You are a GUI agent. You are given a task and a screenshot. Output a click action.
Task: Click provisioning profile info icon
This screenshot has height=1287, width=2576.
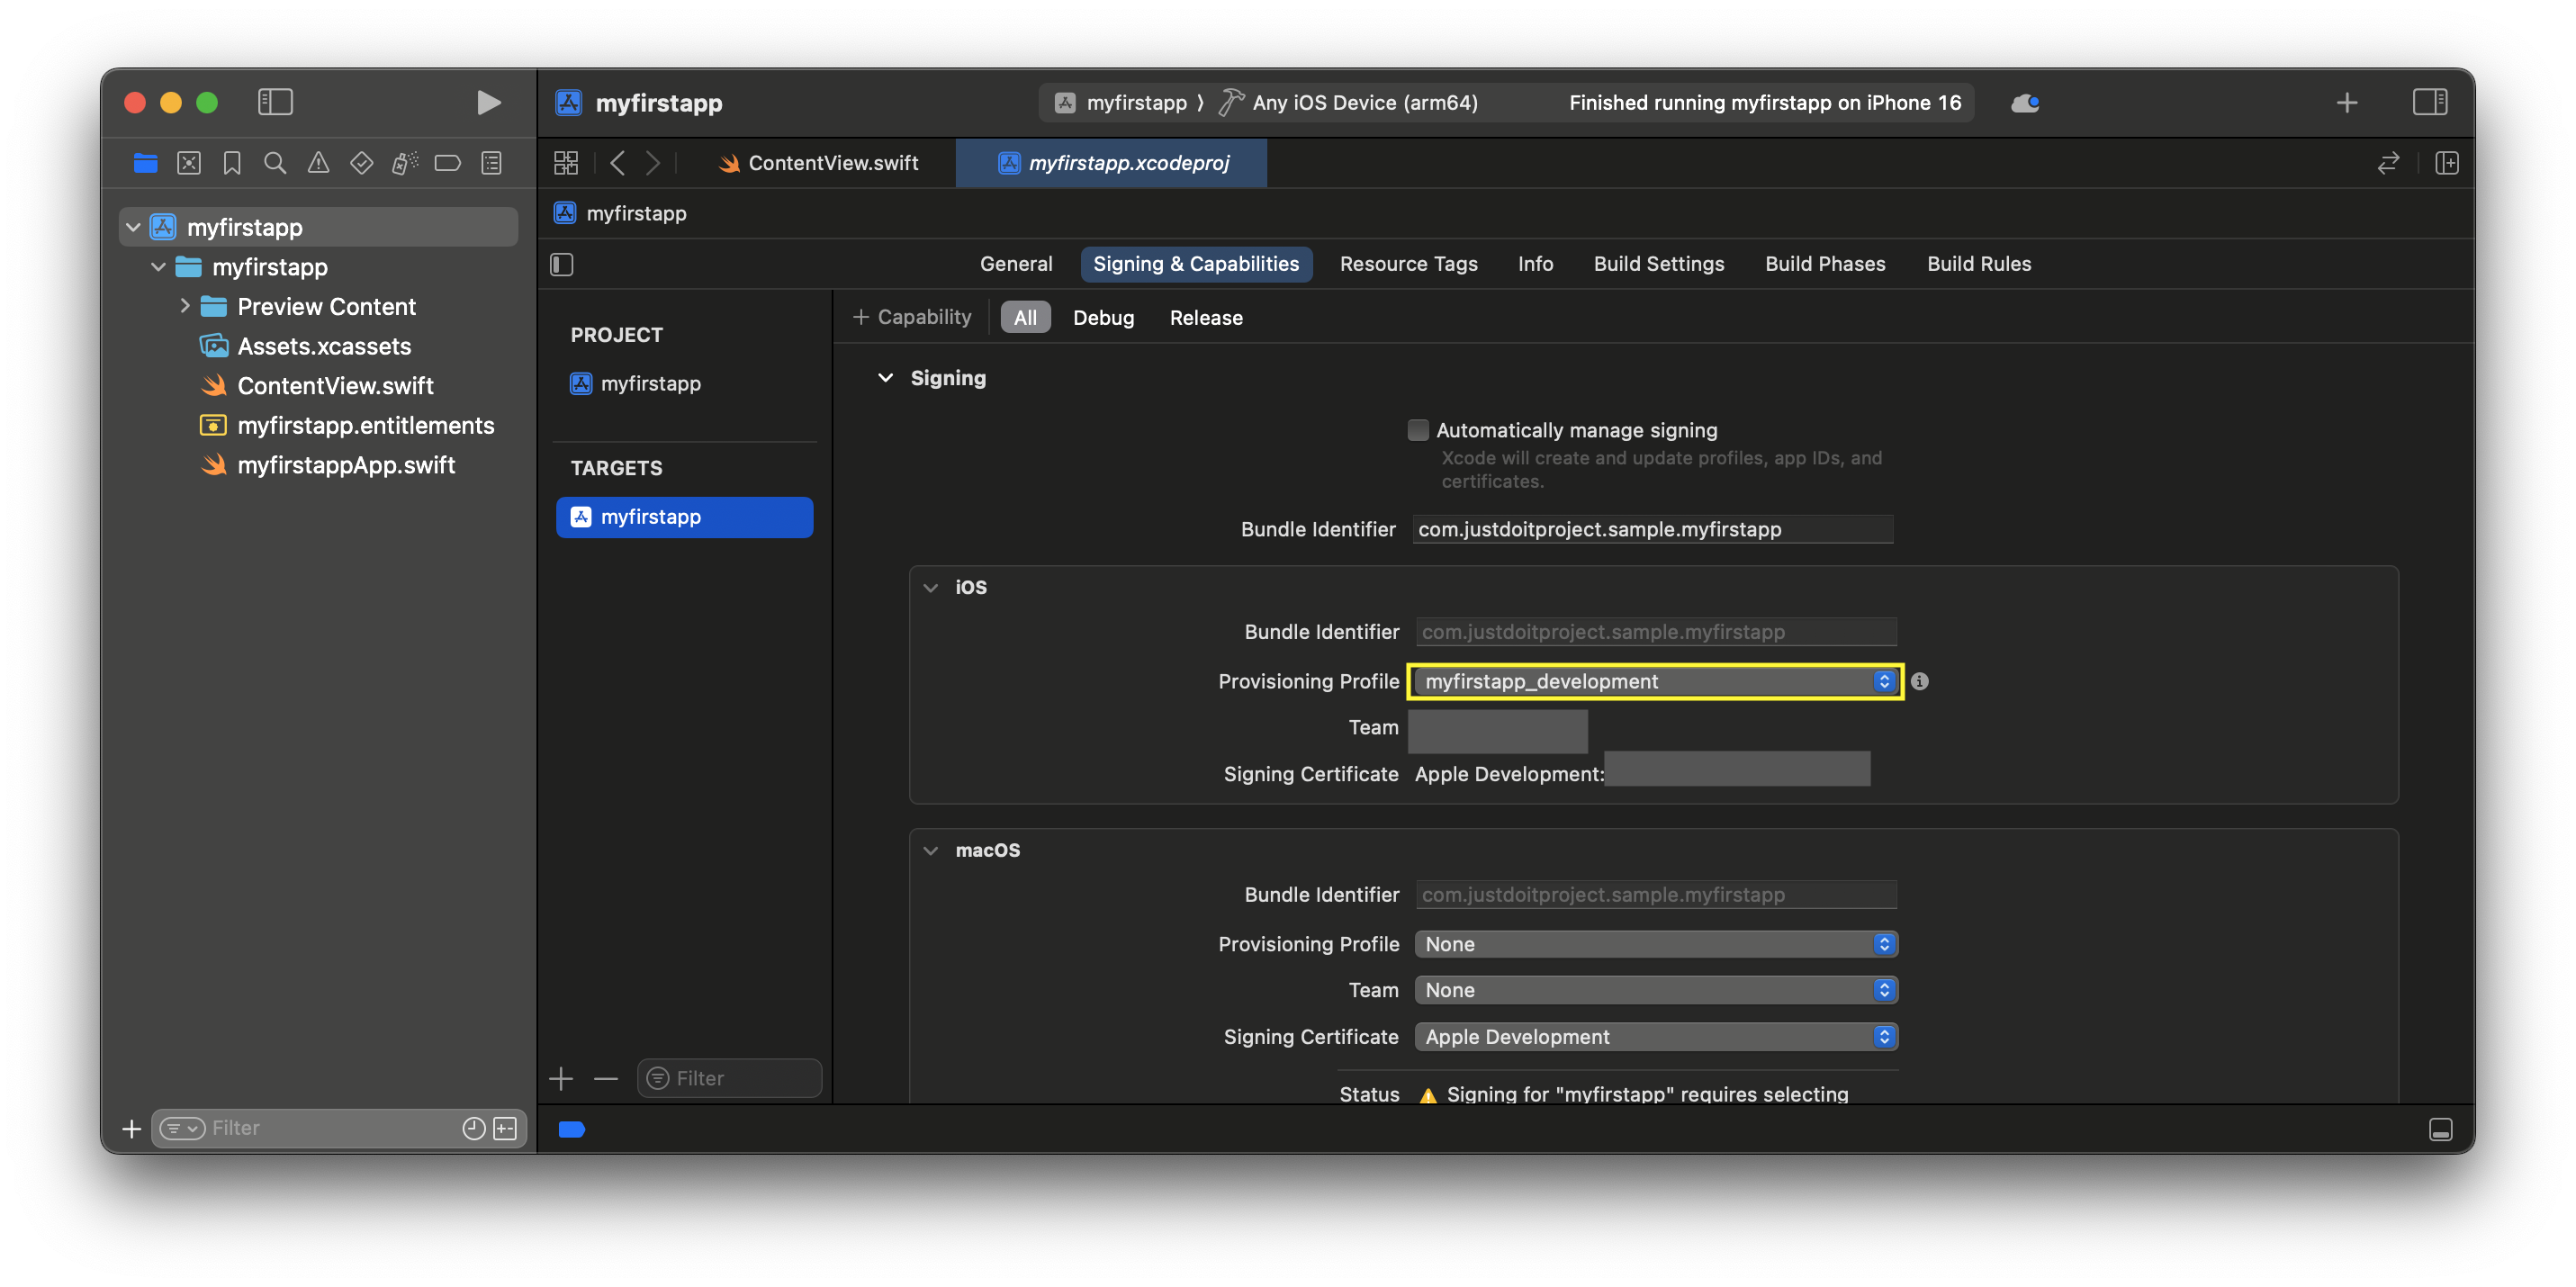[1919, 681]
